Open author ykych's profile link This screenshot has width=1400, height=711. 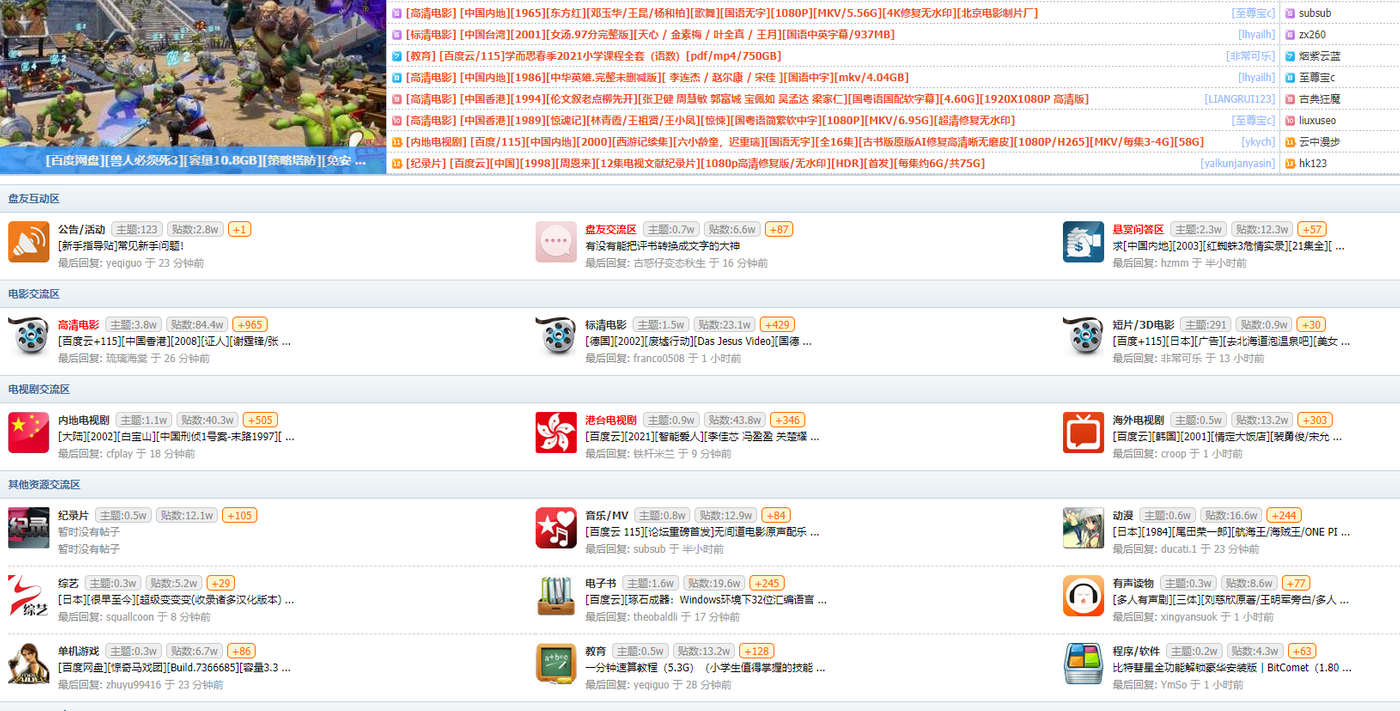click(1259, 142)
